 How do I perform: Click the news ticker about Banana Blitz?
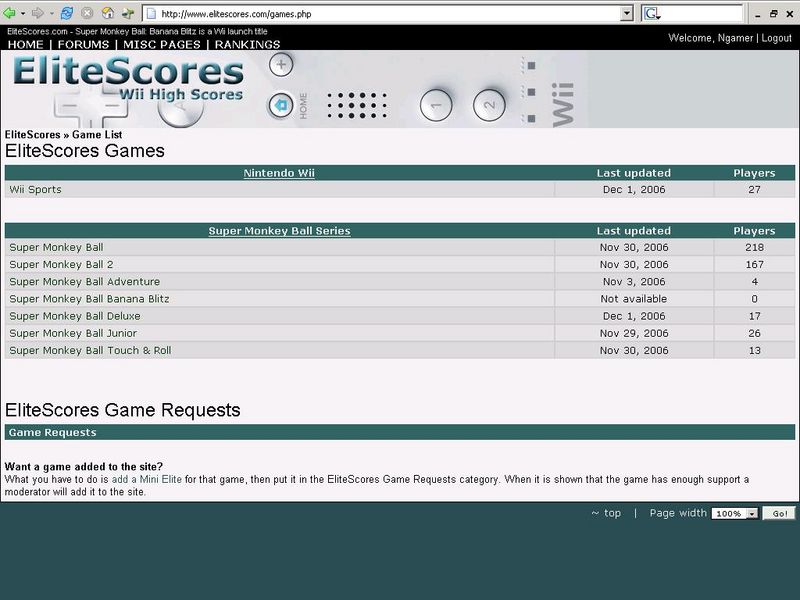click(x=137, y=31)
